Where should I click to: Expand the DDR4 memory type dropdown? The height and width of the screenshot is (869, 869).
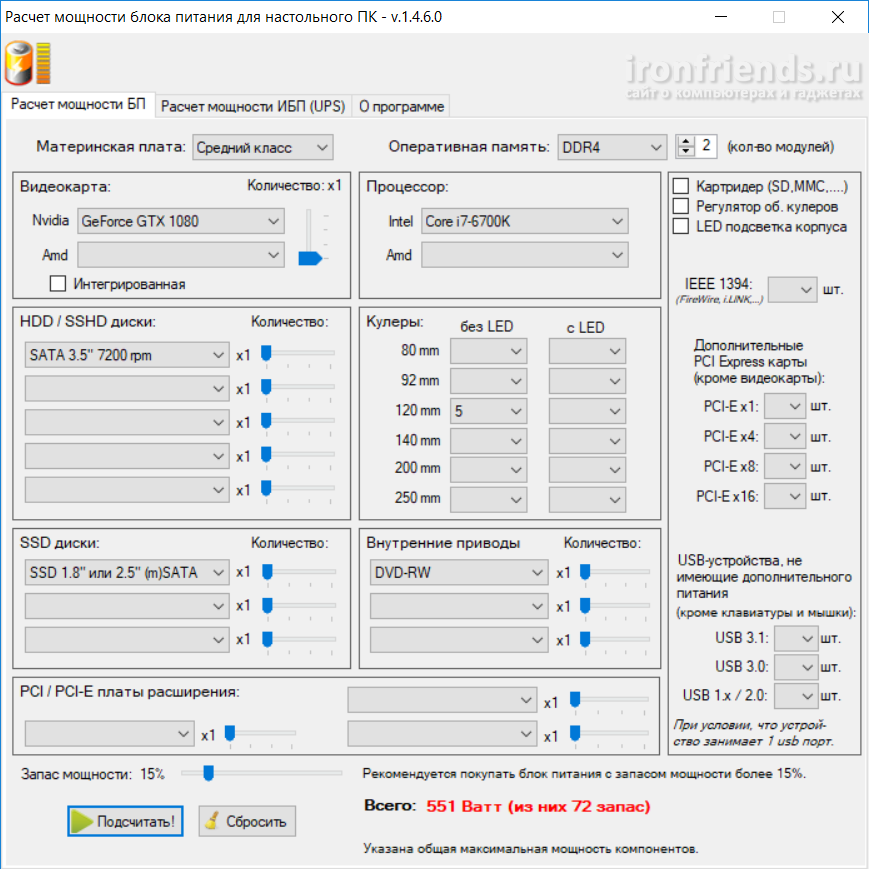coord(611,147)
